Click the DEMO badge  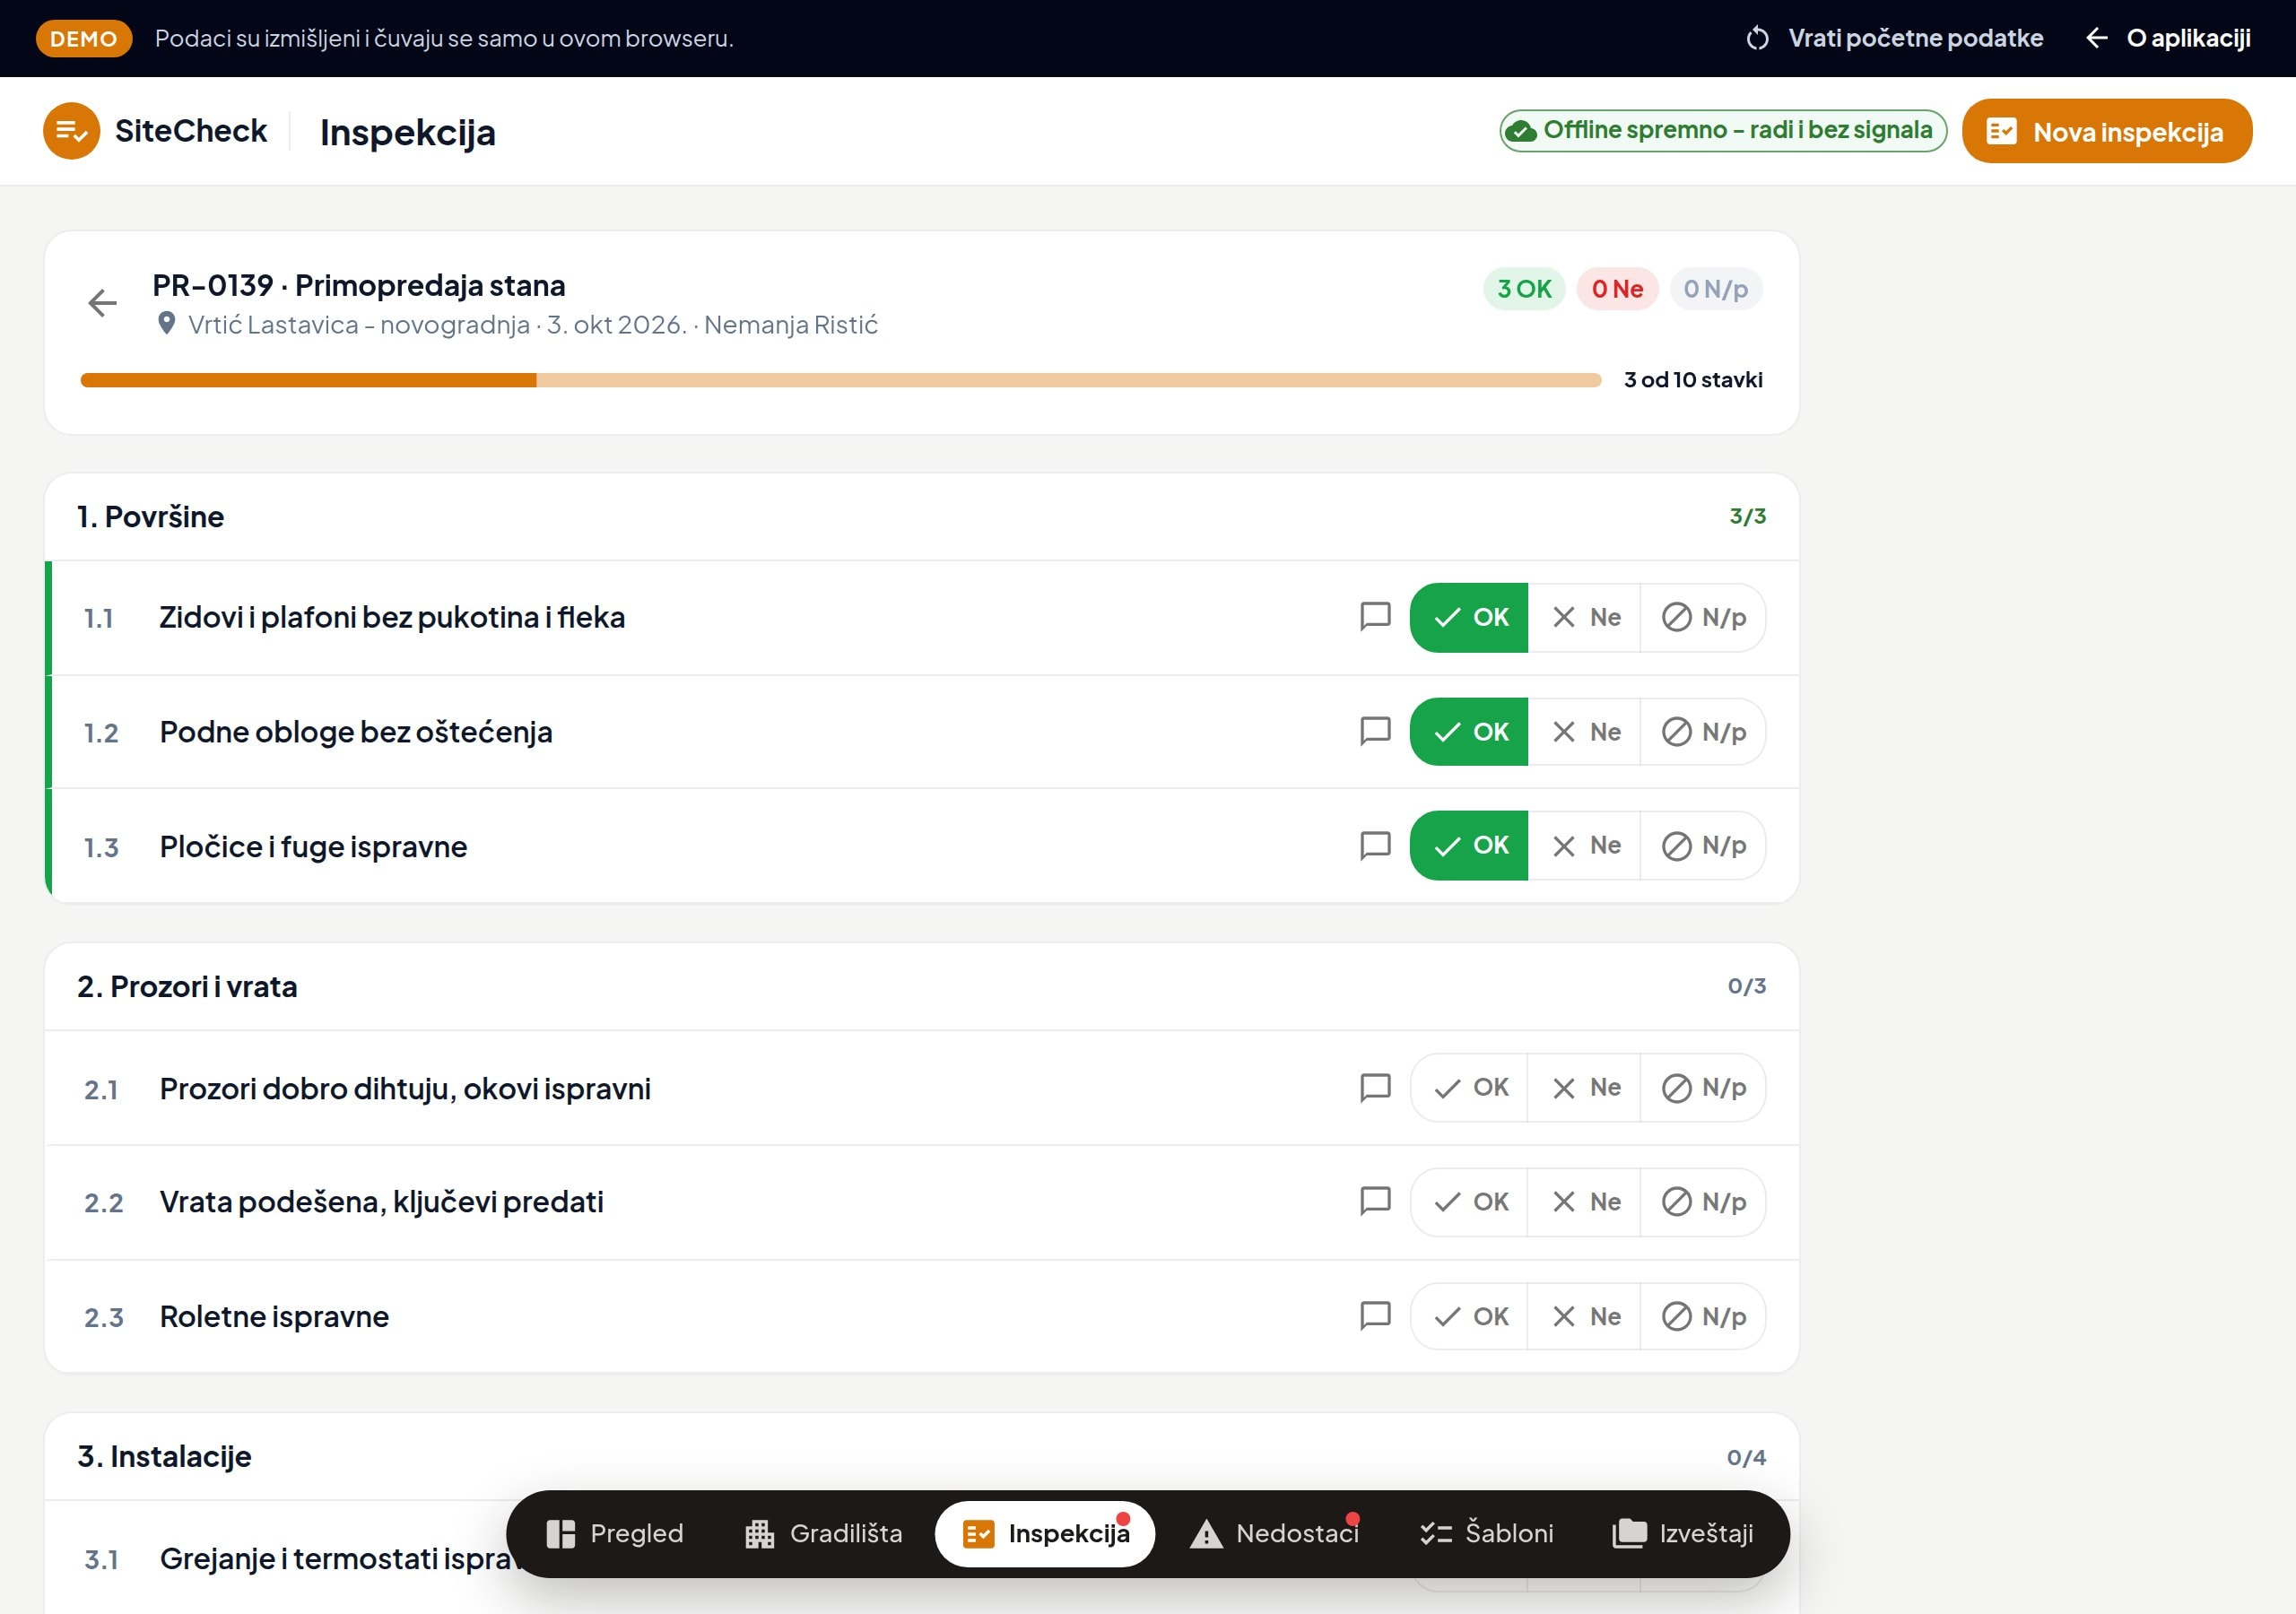[84, 39]
